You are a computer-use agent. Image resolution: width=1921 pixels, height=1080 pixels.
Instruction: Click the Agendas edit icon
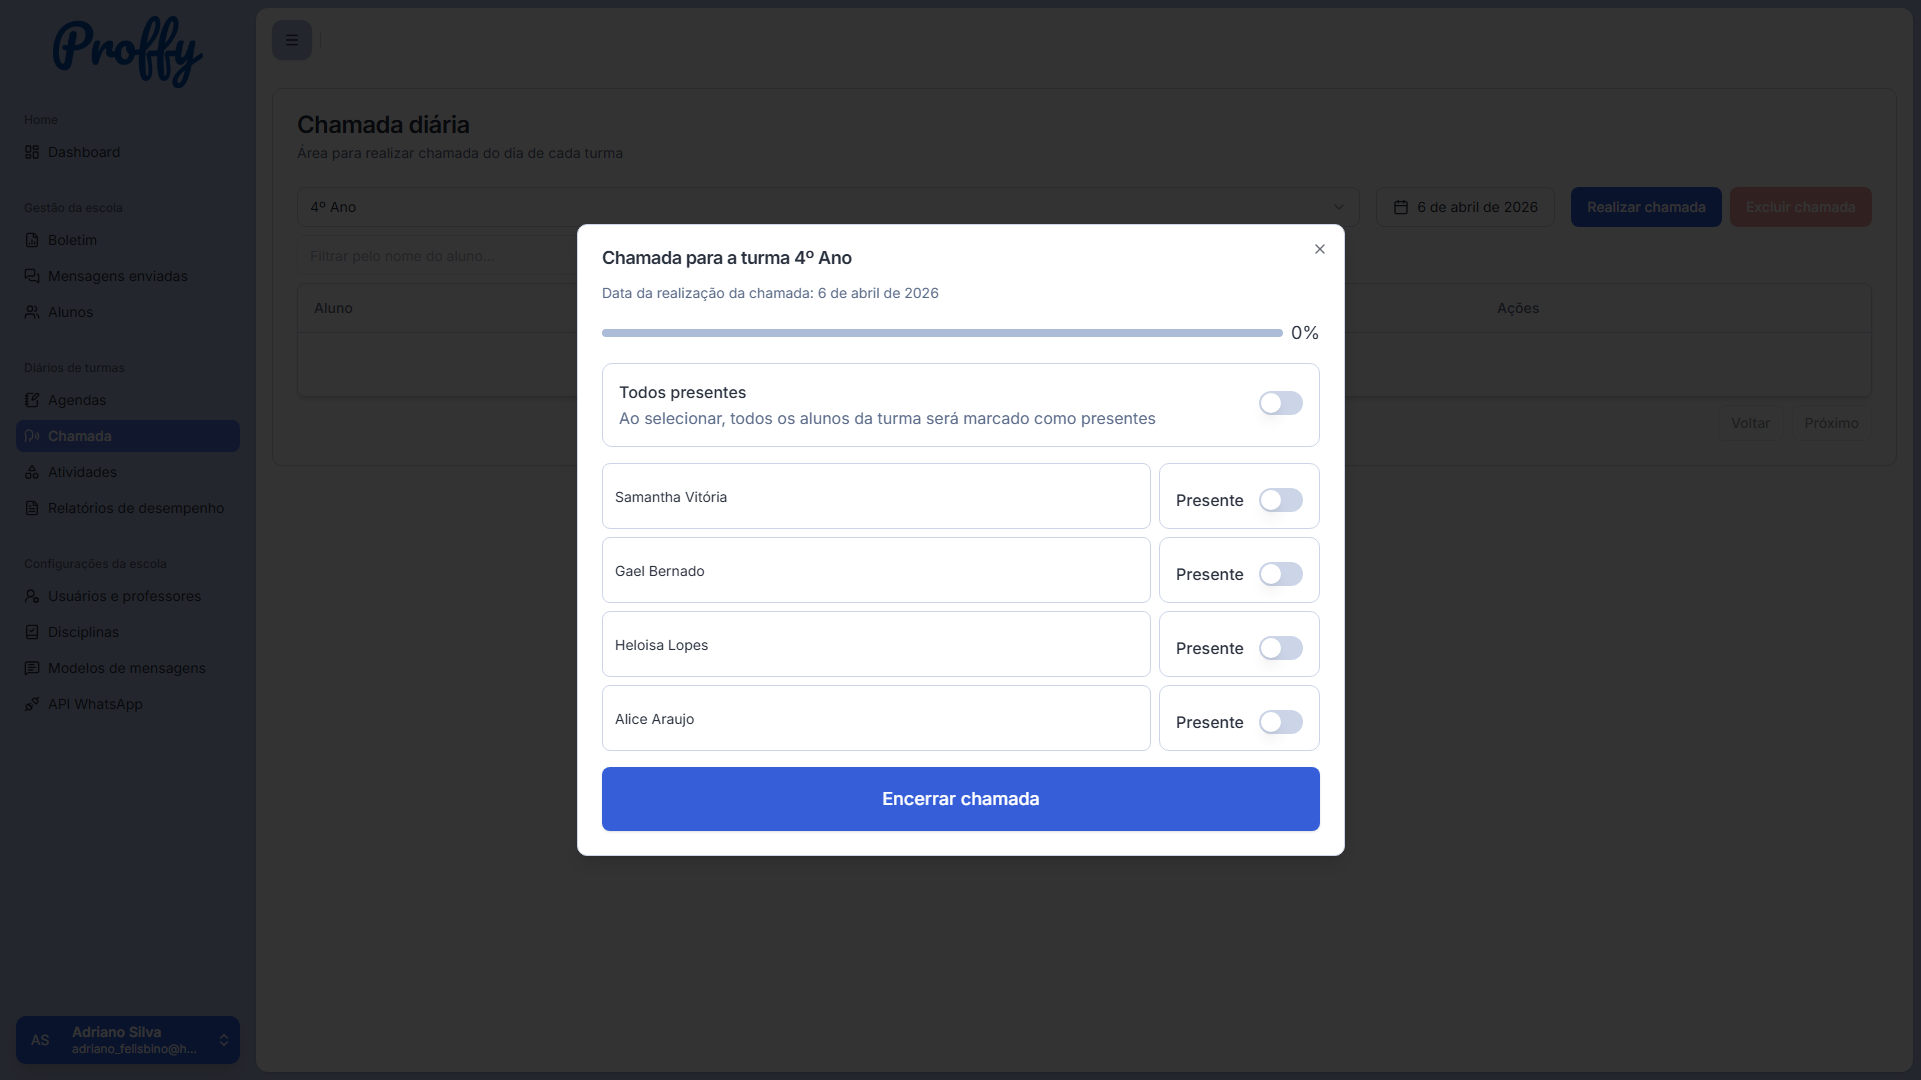(32, 400)
